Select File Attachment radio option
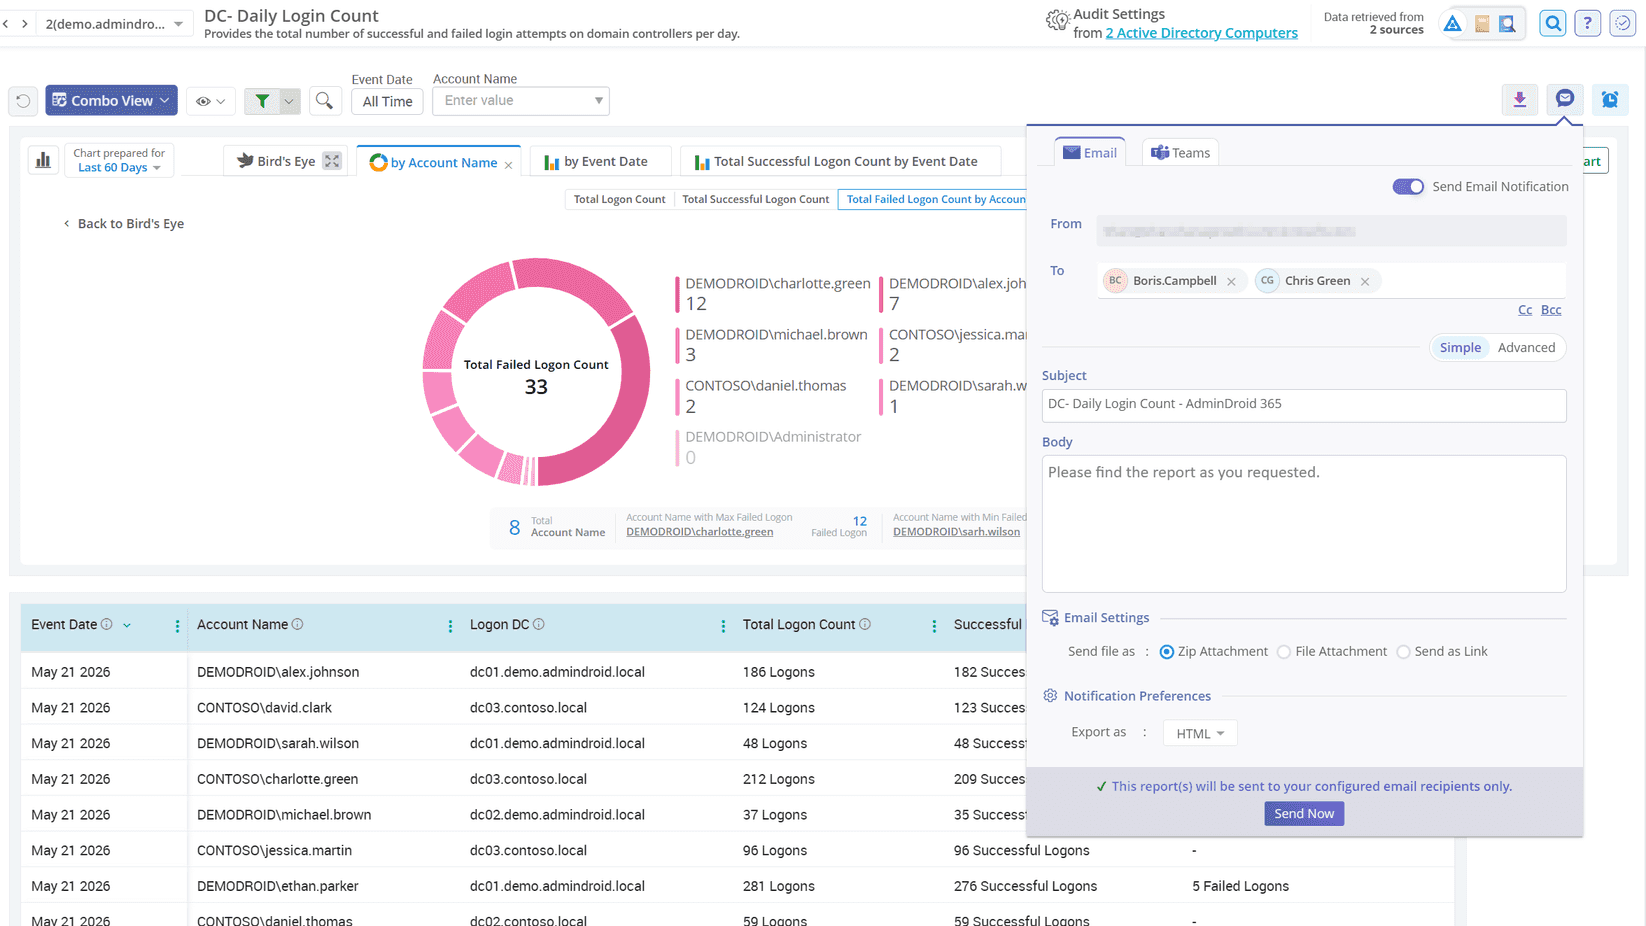1646x926 pixels. [x=1284, y=652]
